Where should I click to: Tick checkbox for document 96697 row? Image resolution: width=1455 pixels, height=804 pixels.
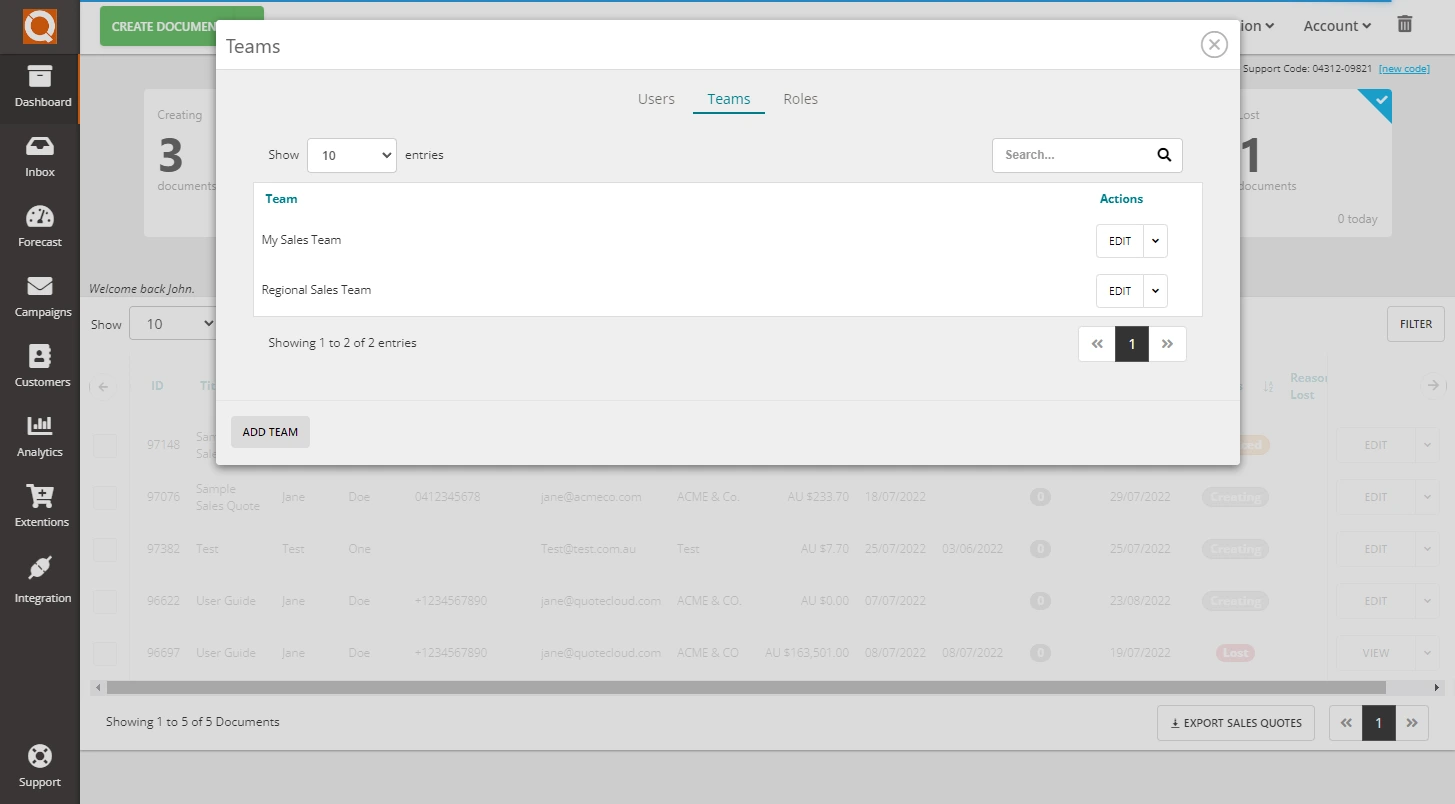(105, 653)
